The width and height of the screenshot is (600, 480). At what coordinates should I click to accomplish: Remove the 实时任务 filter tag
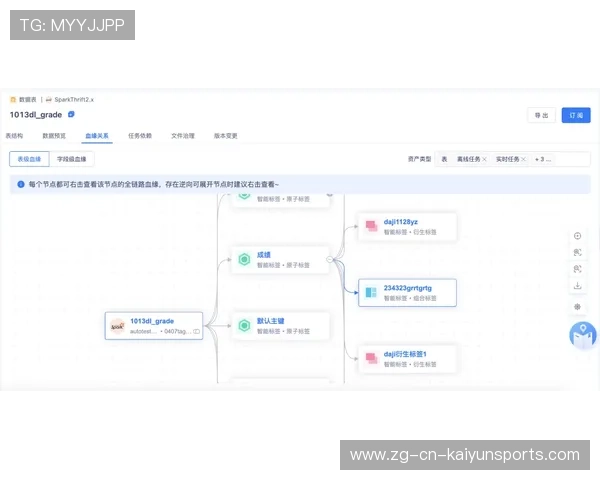(523, 159)
